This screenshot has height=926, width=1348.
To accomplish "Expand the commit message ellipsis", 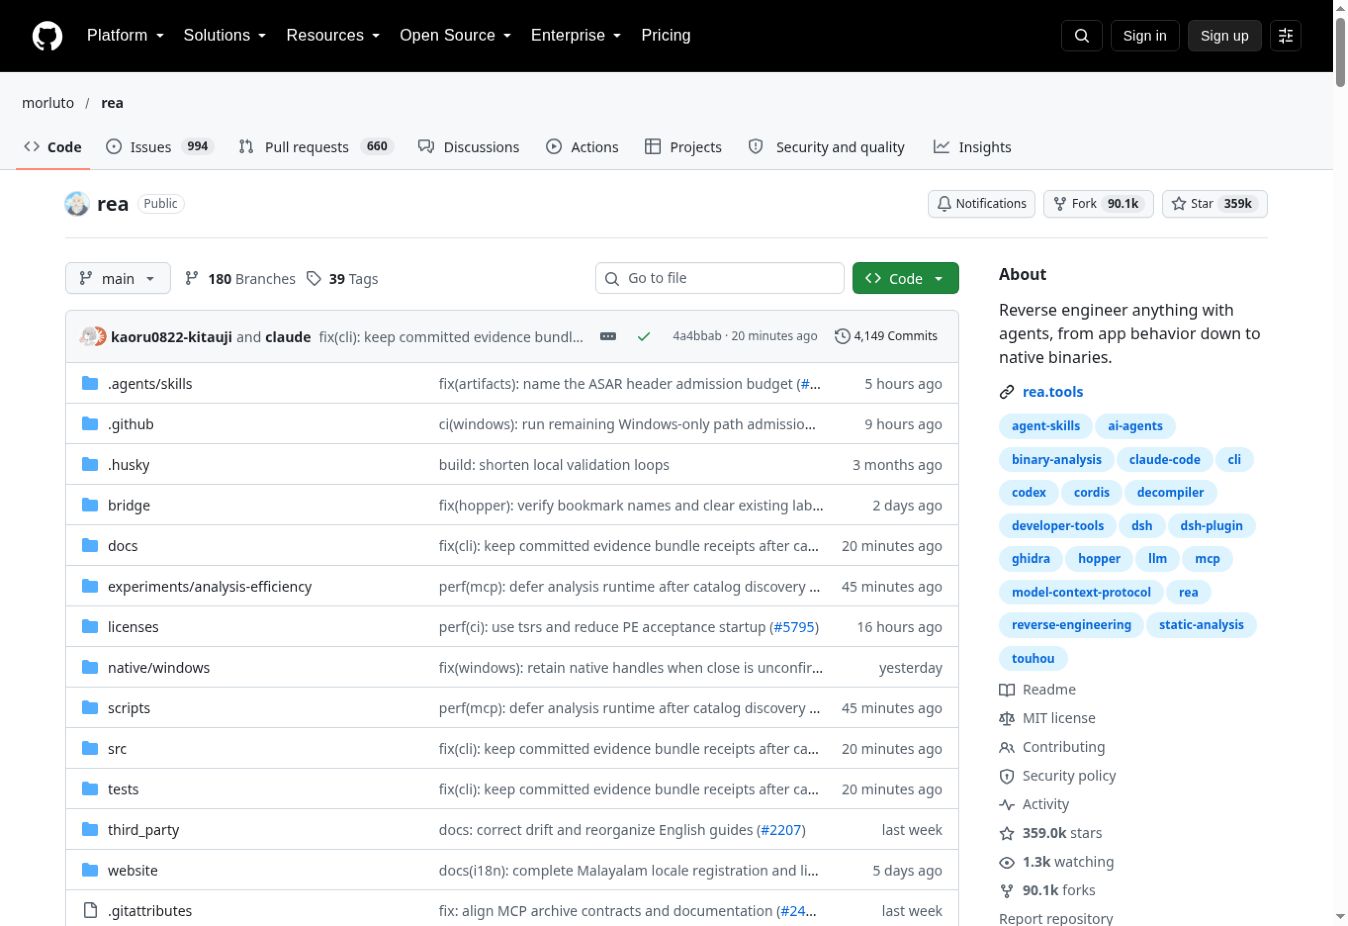I will coord(608,337).
